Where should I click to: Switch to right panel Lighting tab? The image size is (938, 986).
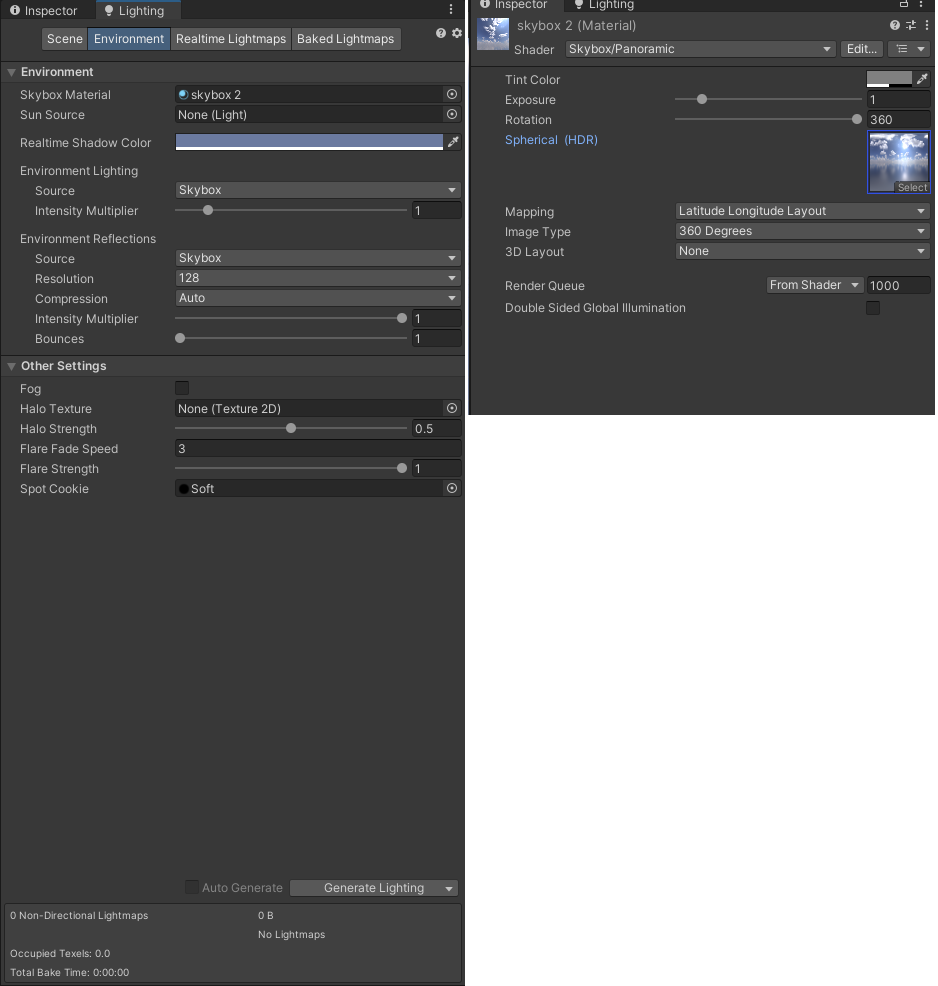click(605, 5)
